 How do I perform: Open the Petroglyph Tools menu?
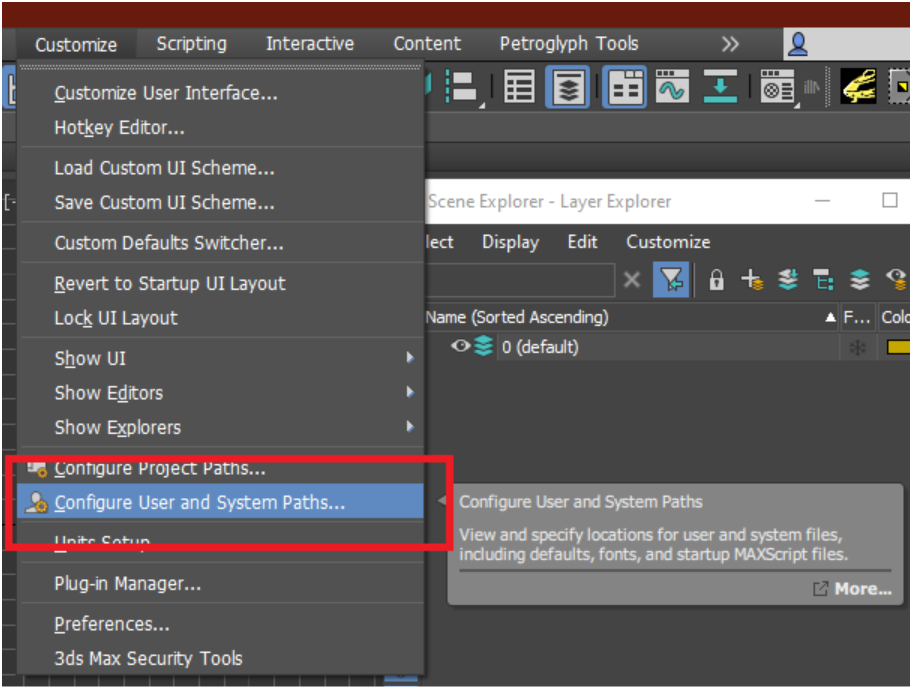pyautogui.click(x=569, y=44)
